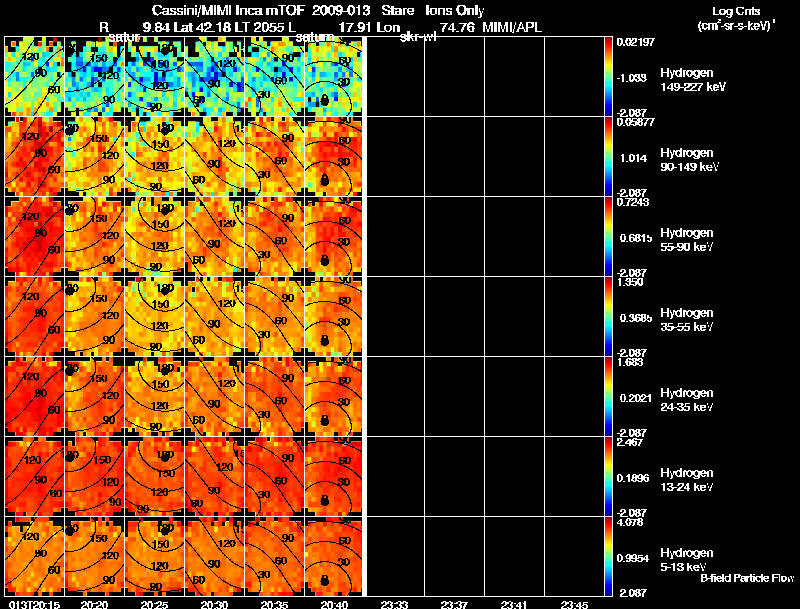Click the colorbar value '-1.033'
This screenshot has height=609, width=800.
click(x=632, y=78)
